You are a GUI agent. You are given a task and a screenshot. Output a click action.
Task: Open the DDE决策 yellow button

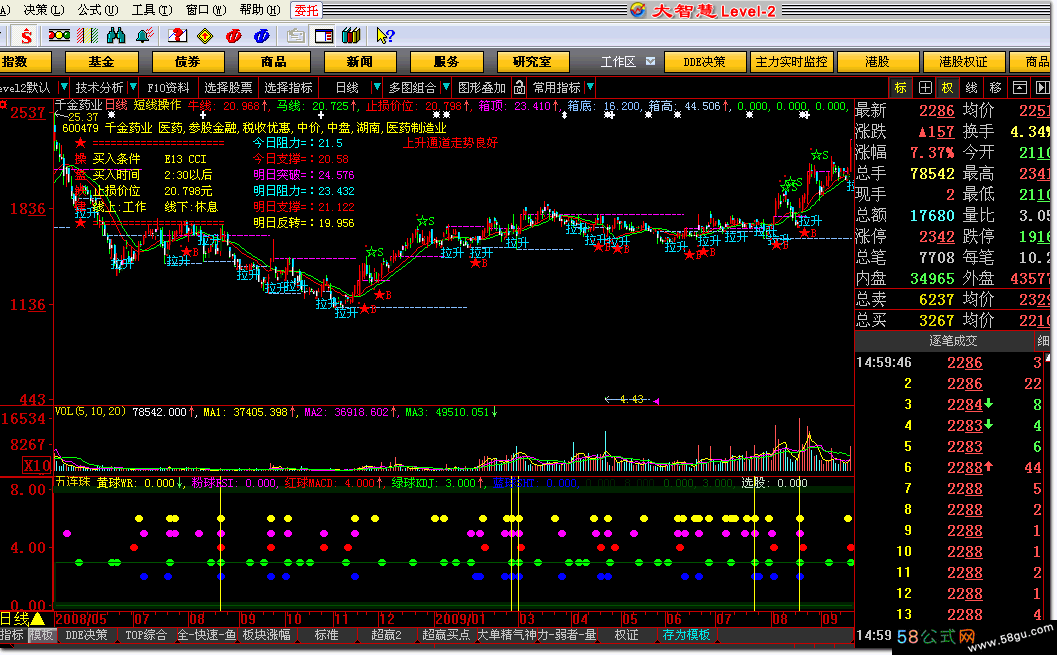tap(705, 62)
